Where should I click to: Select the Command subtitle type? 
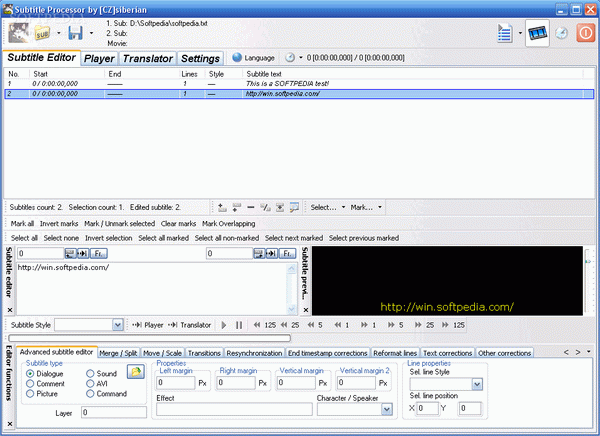pyautogui.click(x=90, y=394)
